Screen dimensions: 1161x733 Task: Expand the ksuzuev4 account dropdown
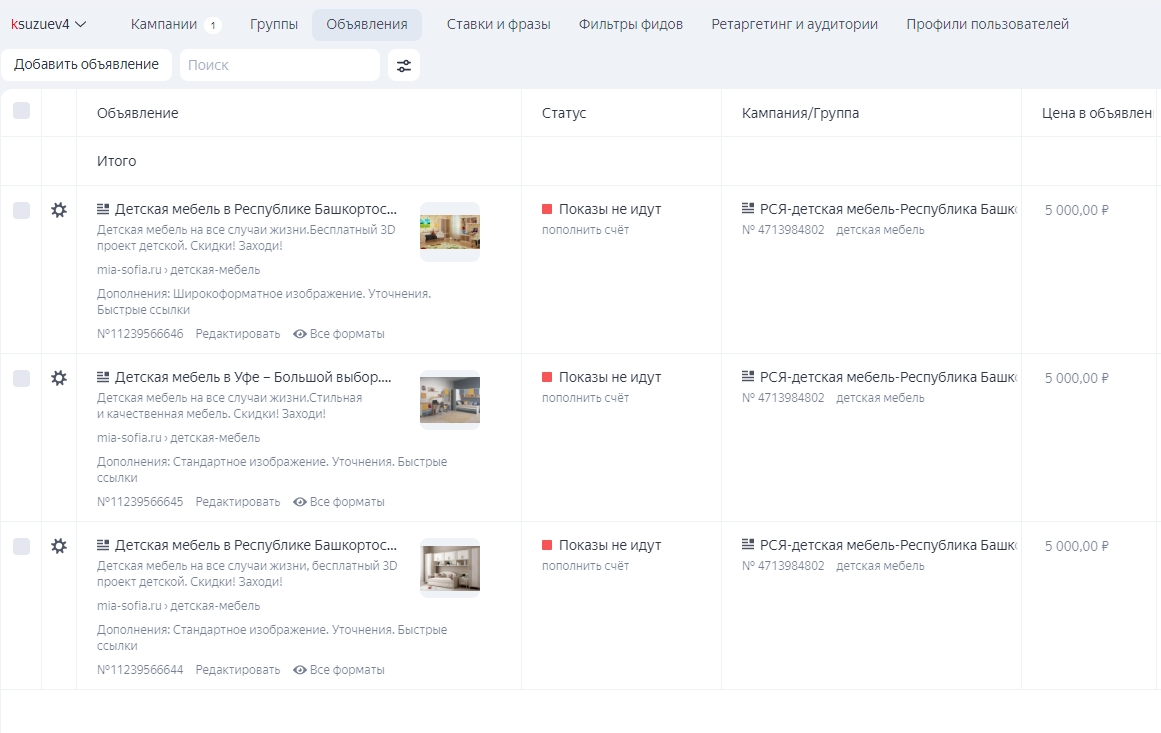49,24
